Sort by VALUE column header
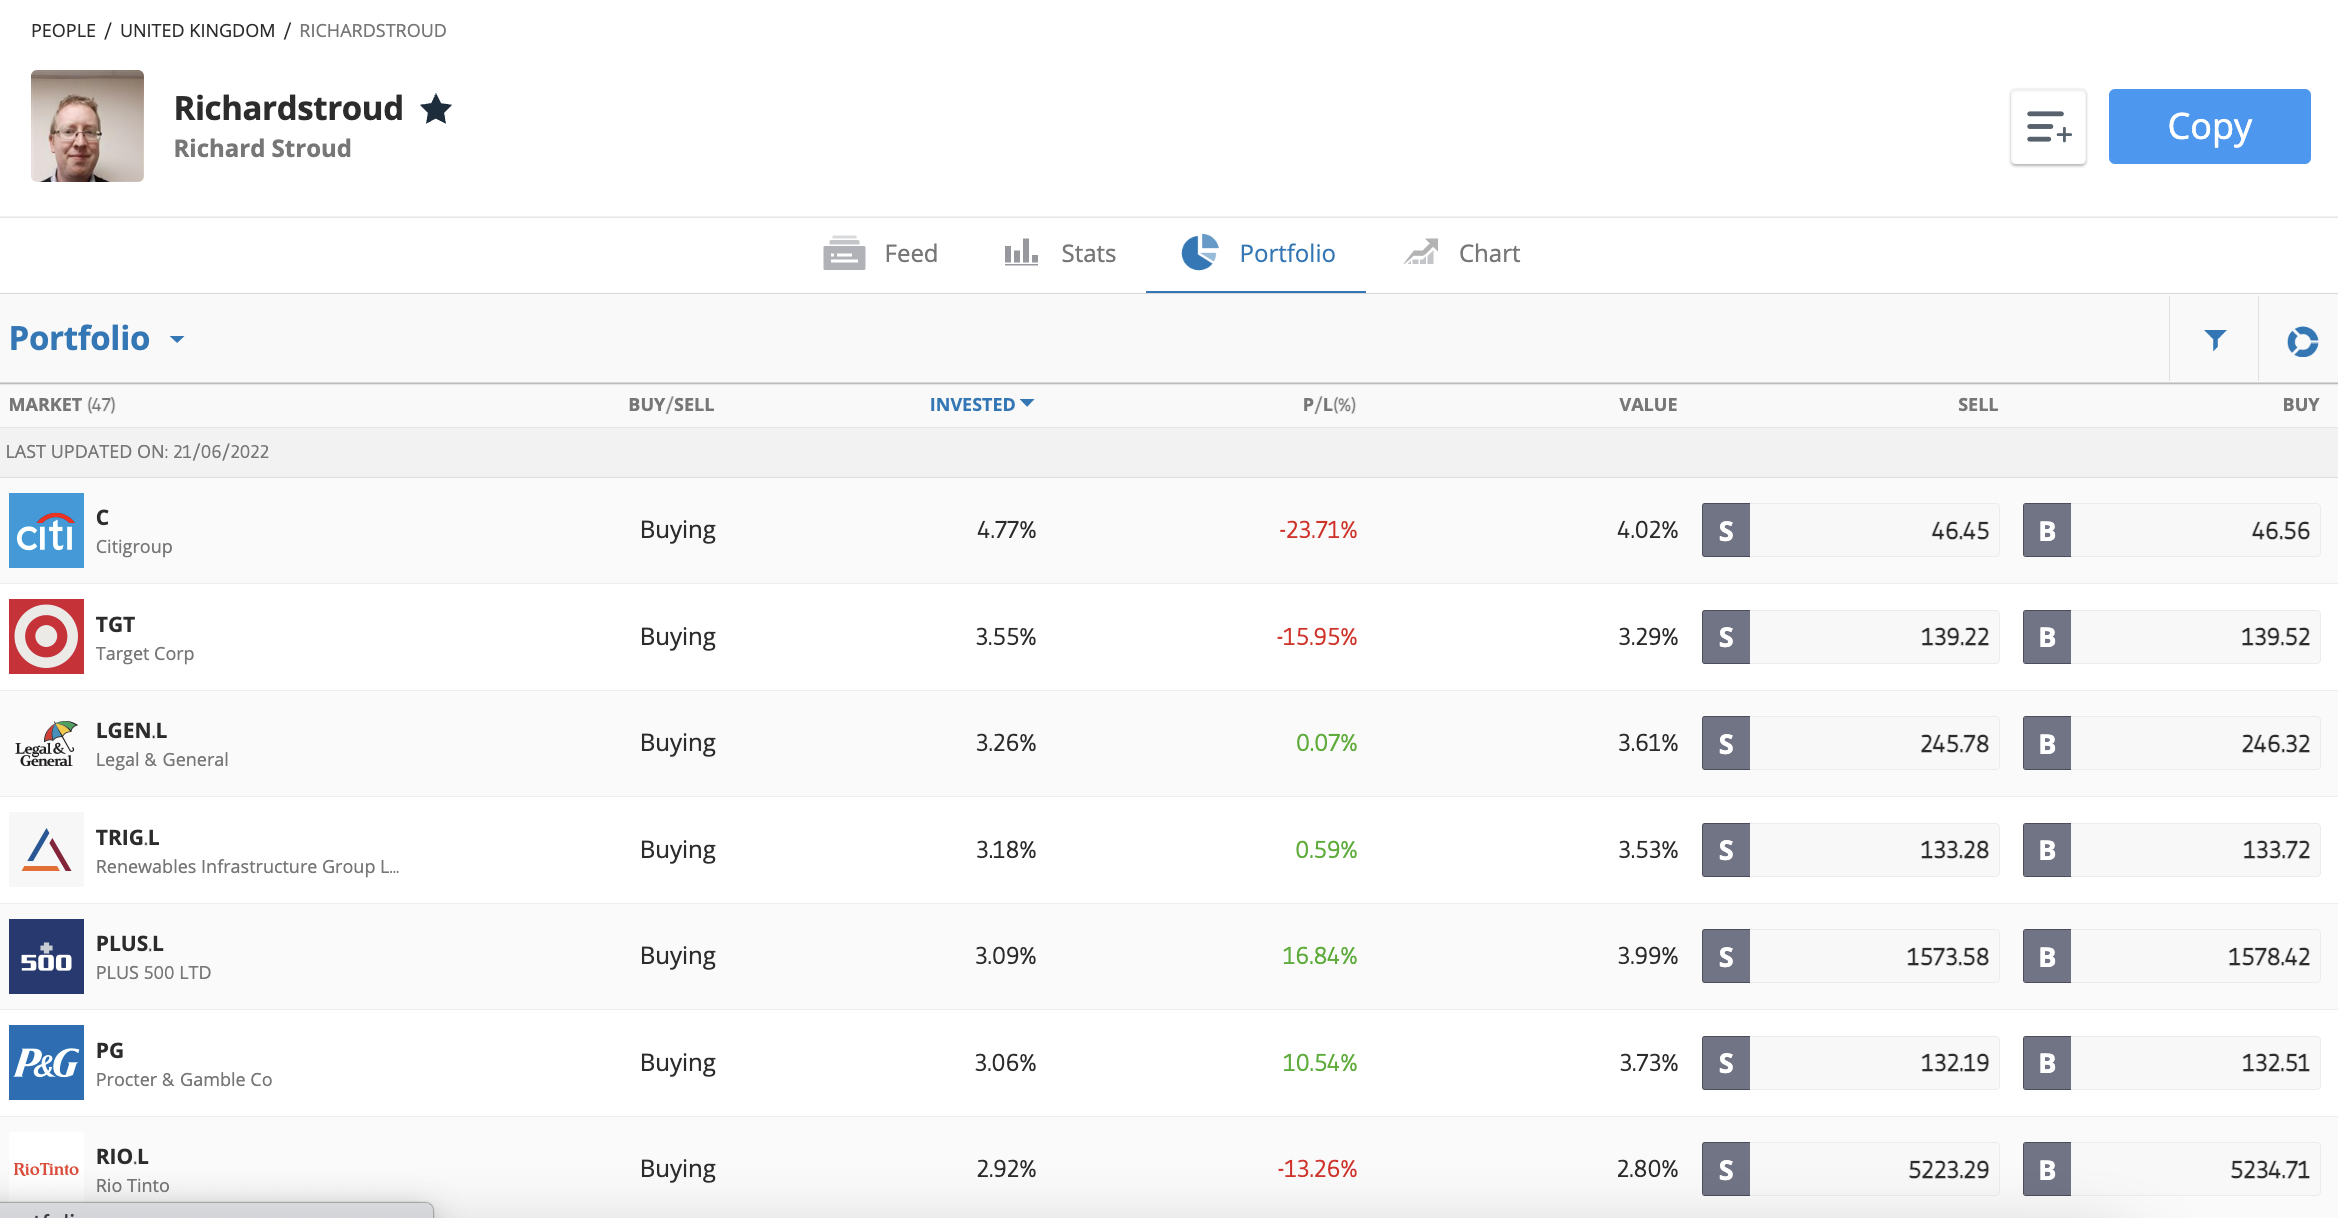This screenshot has width=2338, height=1218. pos(1648,405)
